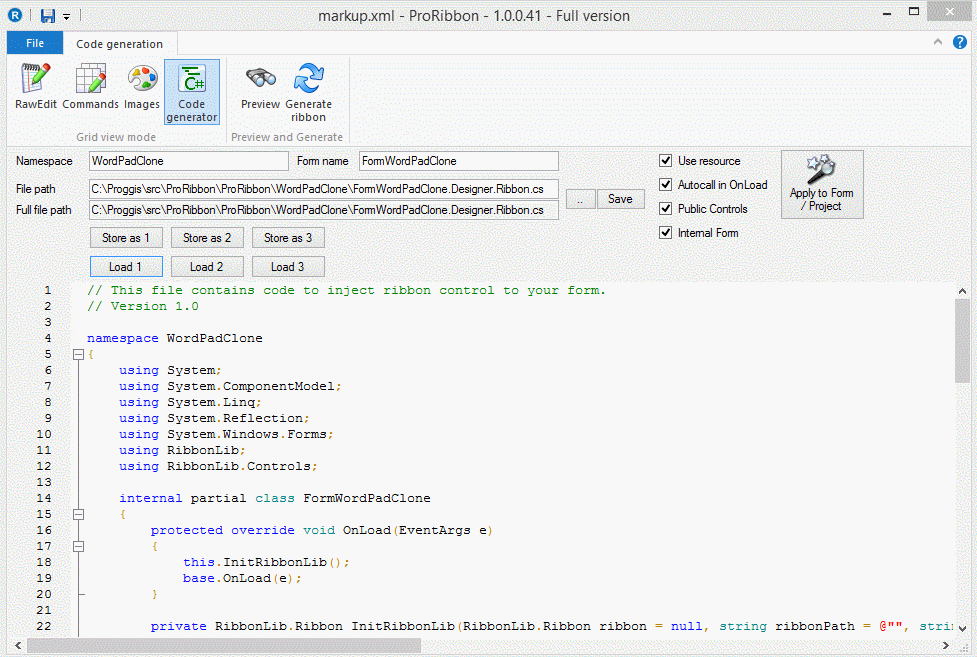The width and height of the screenshot is (977, 657).
Task: Click the ProRibbon app logo icon
Action: point(15,16)
